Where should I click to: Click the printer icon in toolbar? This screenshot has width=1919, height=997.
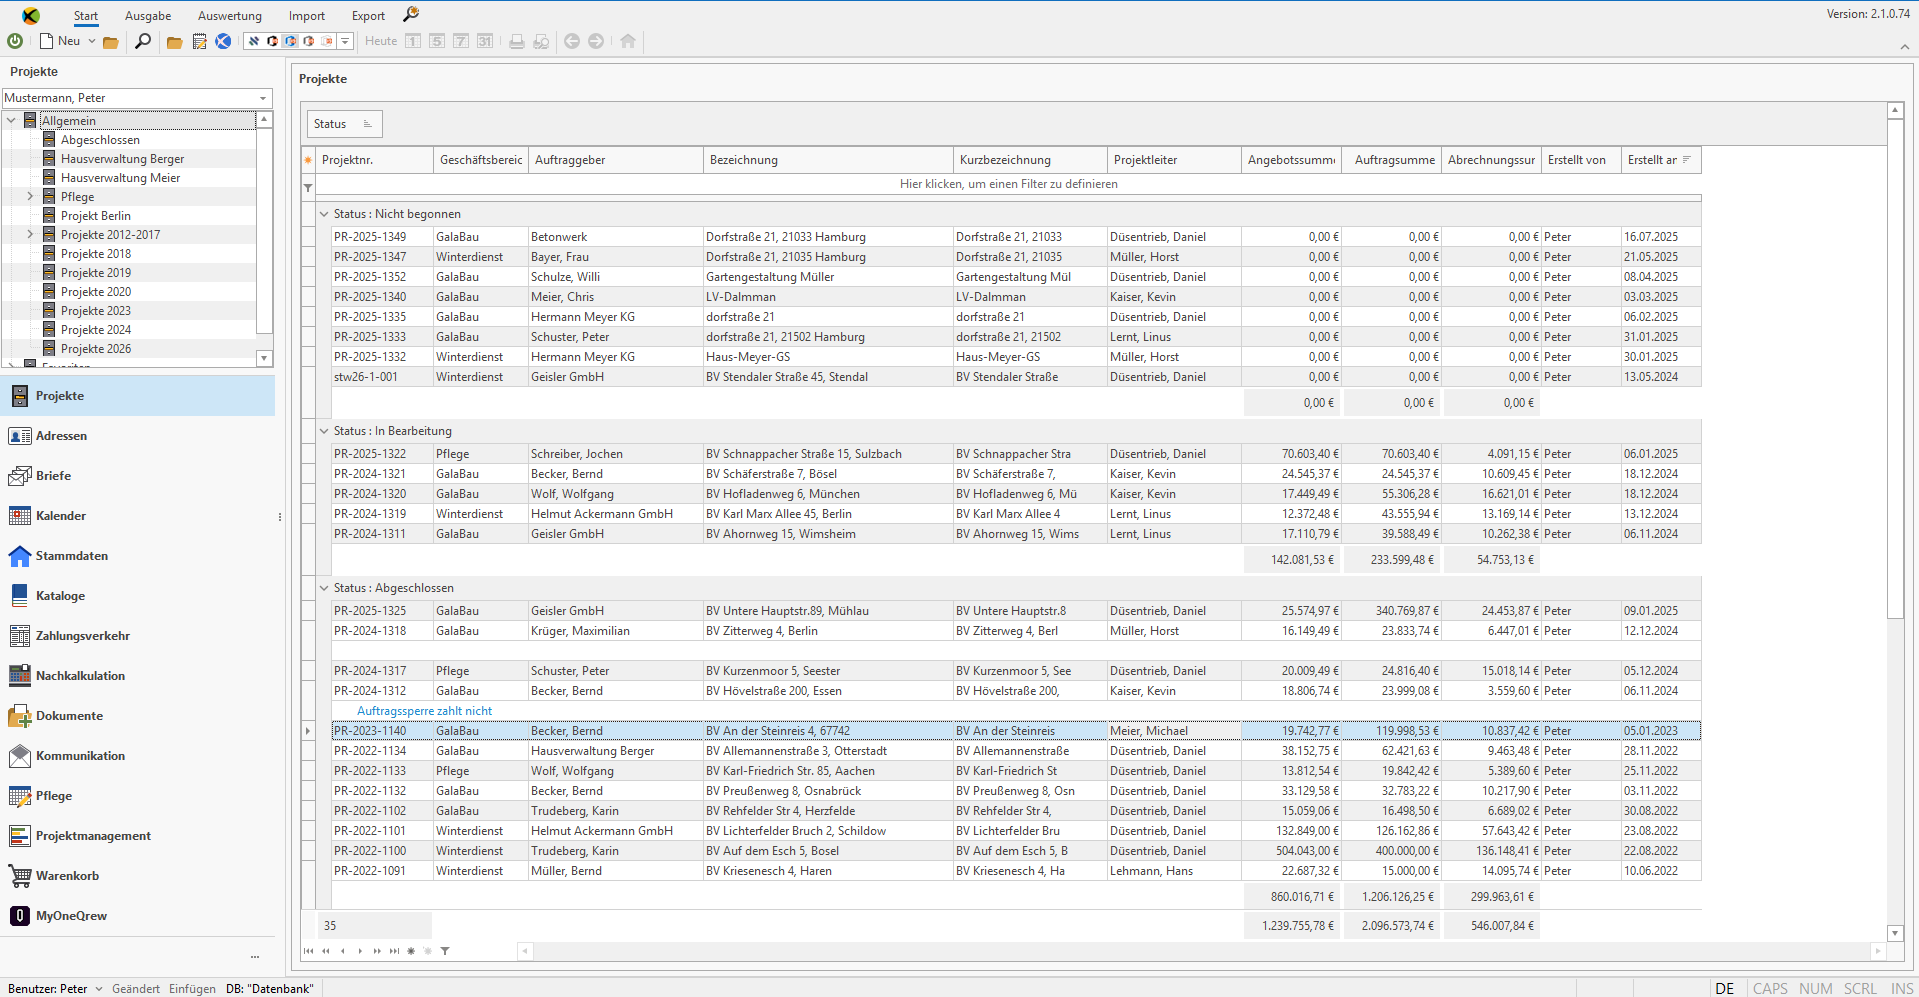(x=517, y=41)
